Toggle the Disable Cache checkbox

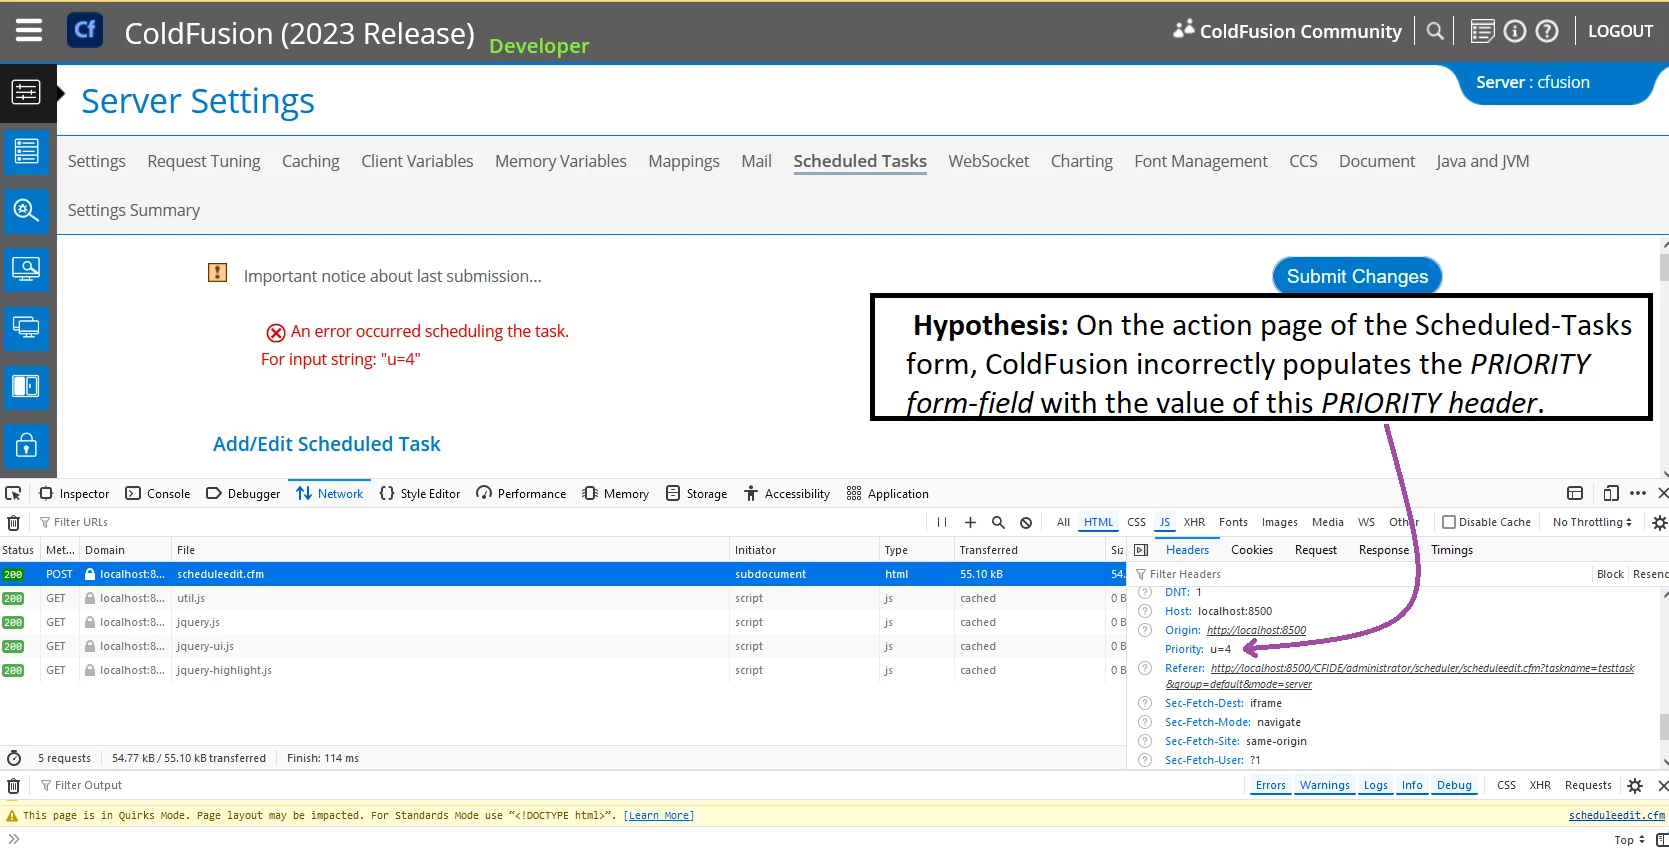tap(1449, 522)
